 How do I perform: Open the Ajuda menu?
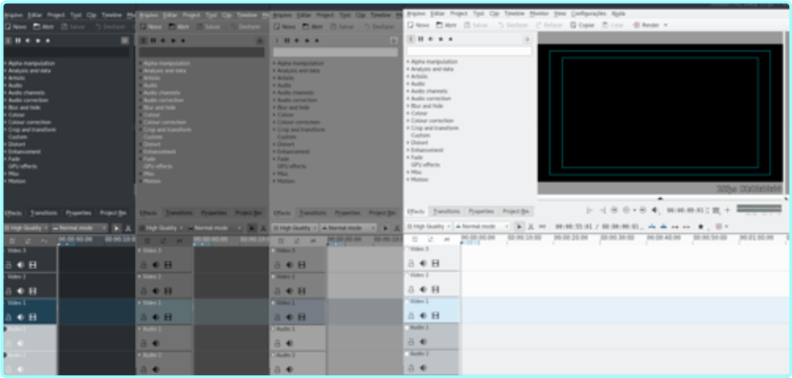[618, 14]
